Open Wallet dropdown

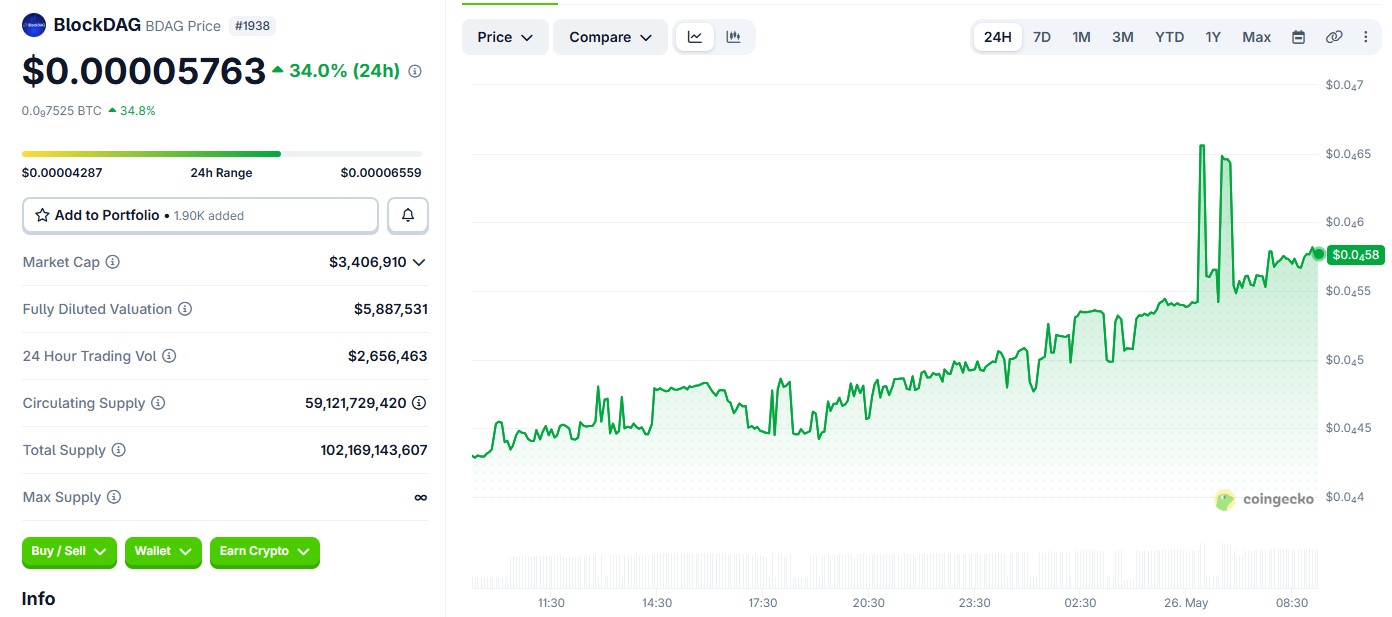[x=163, y=552]
